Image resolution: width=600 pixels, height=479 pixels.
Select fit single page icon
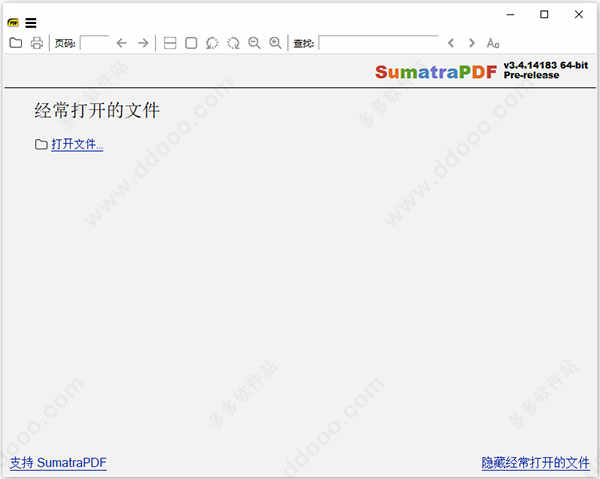click(x=191, y=43)
